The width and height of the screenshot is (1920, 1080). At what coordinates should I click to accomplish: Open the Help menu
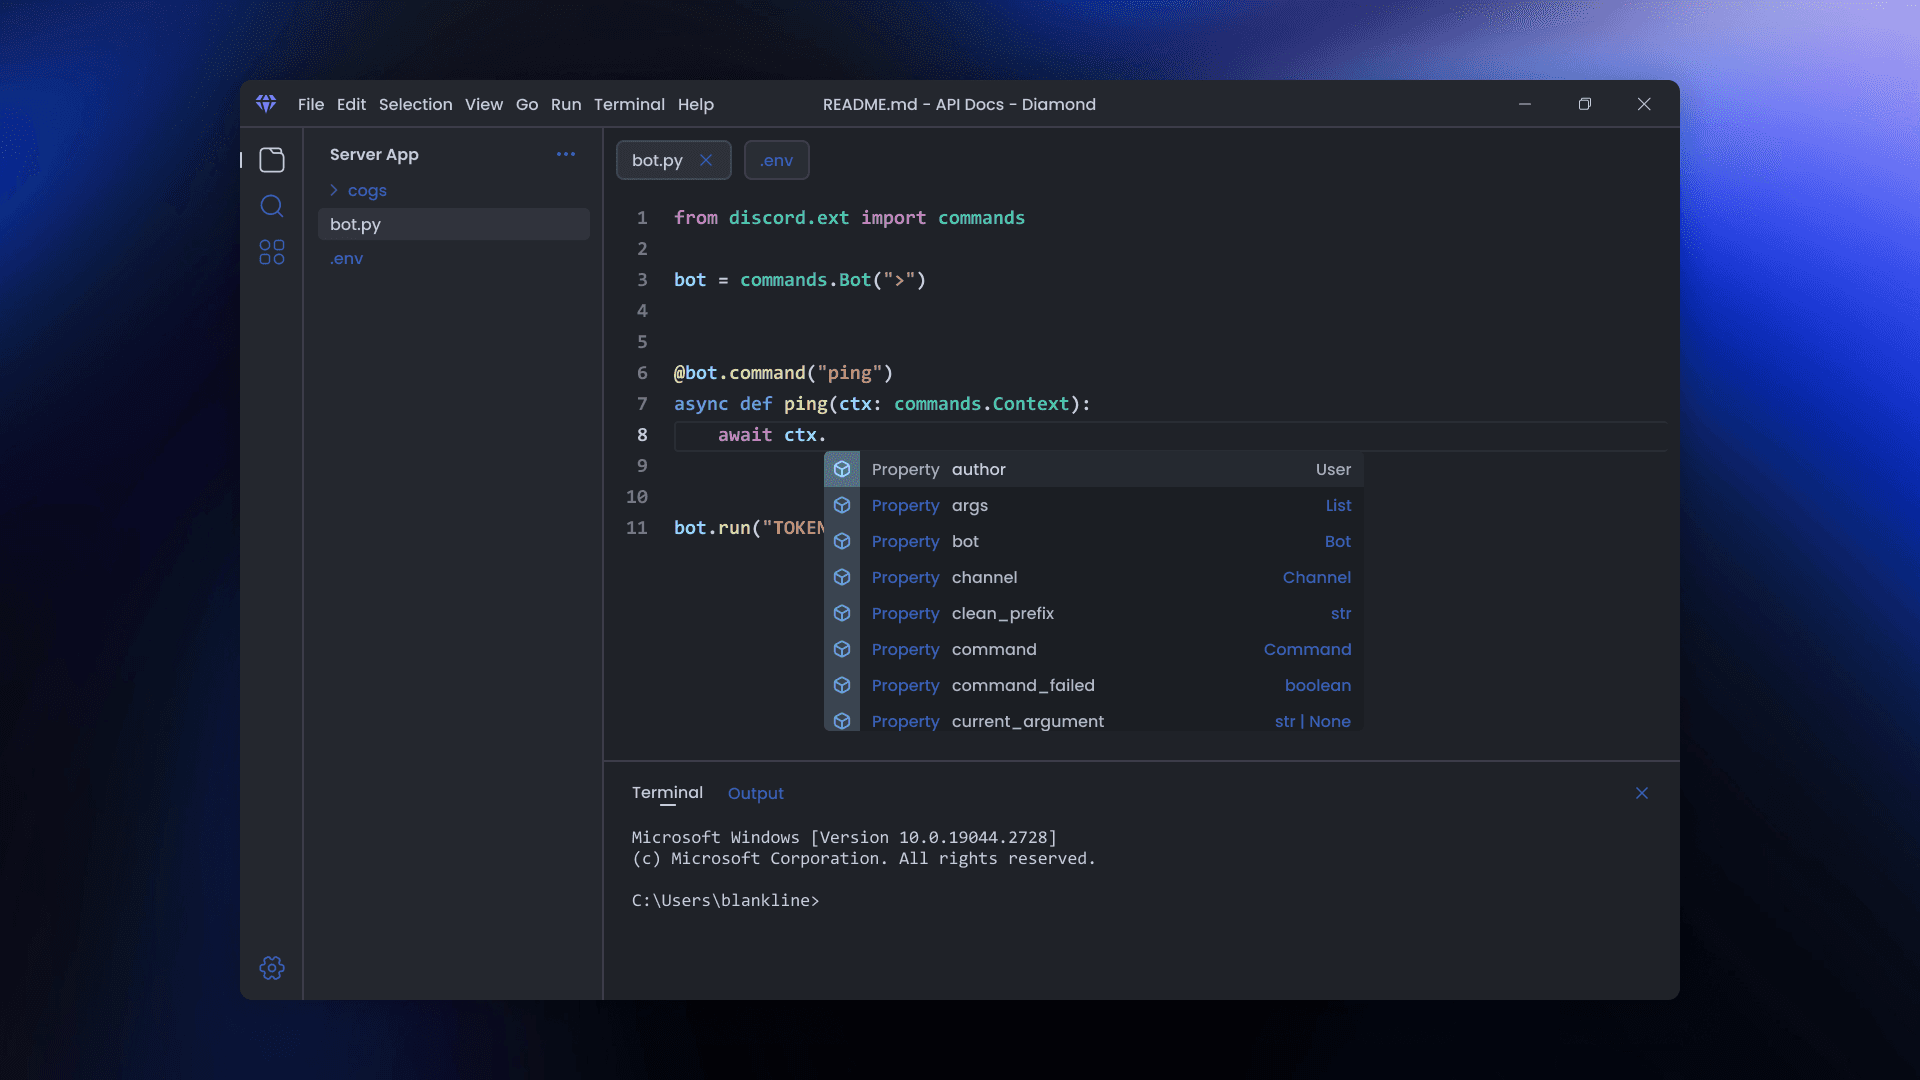(696, 104)
